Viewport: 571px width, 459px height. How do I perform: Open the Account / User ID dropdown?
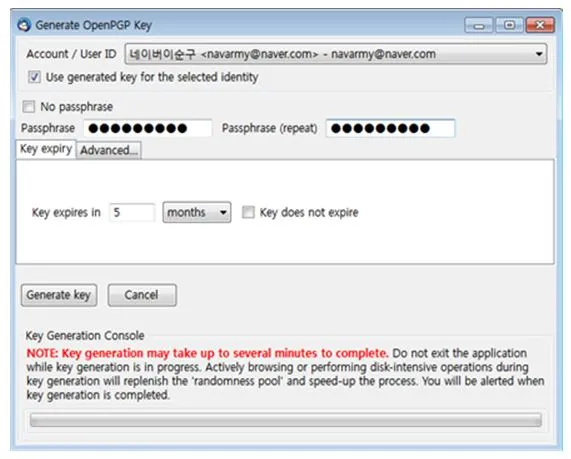coord(335,54)
